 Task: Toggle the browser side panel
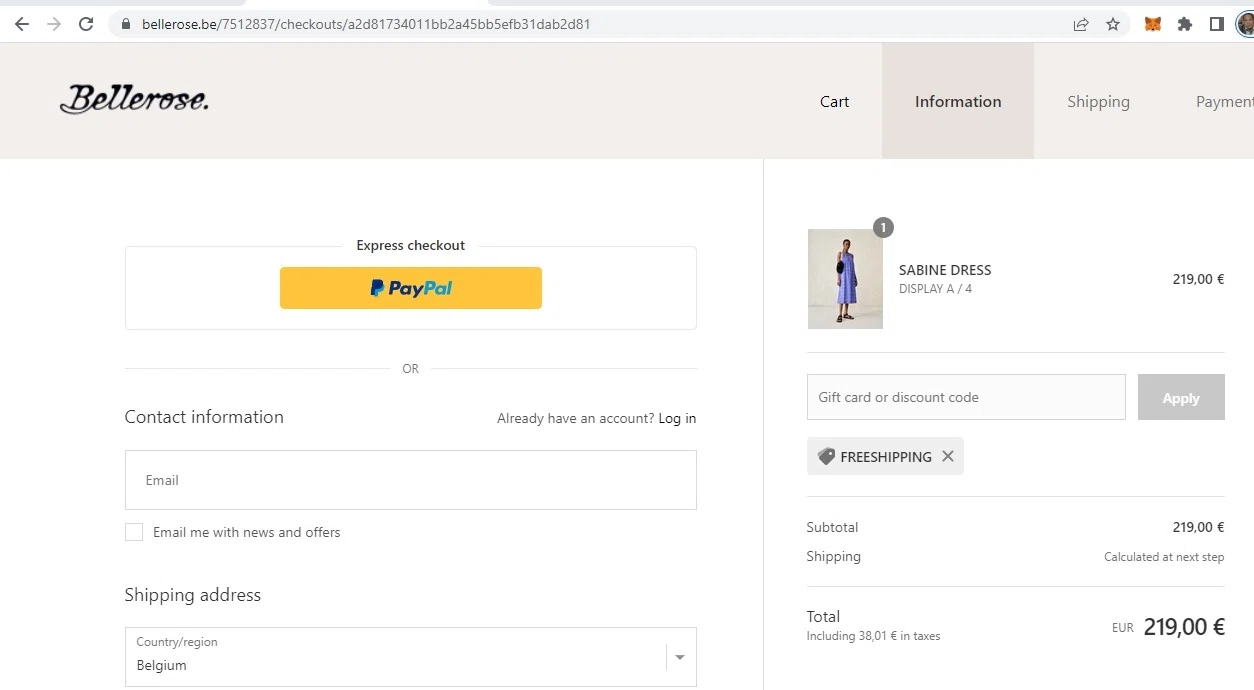coord(1217,24)
